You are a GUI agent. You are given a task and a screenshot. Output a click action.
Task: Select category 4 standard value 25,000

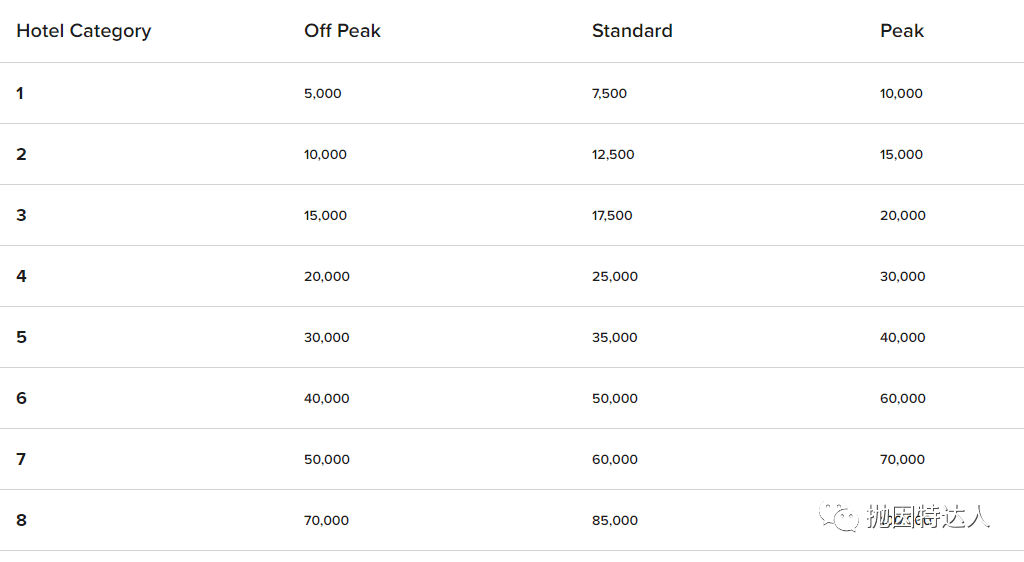pos(615,277)
